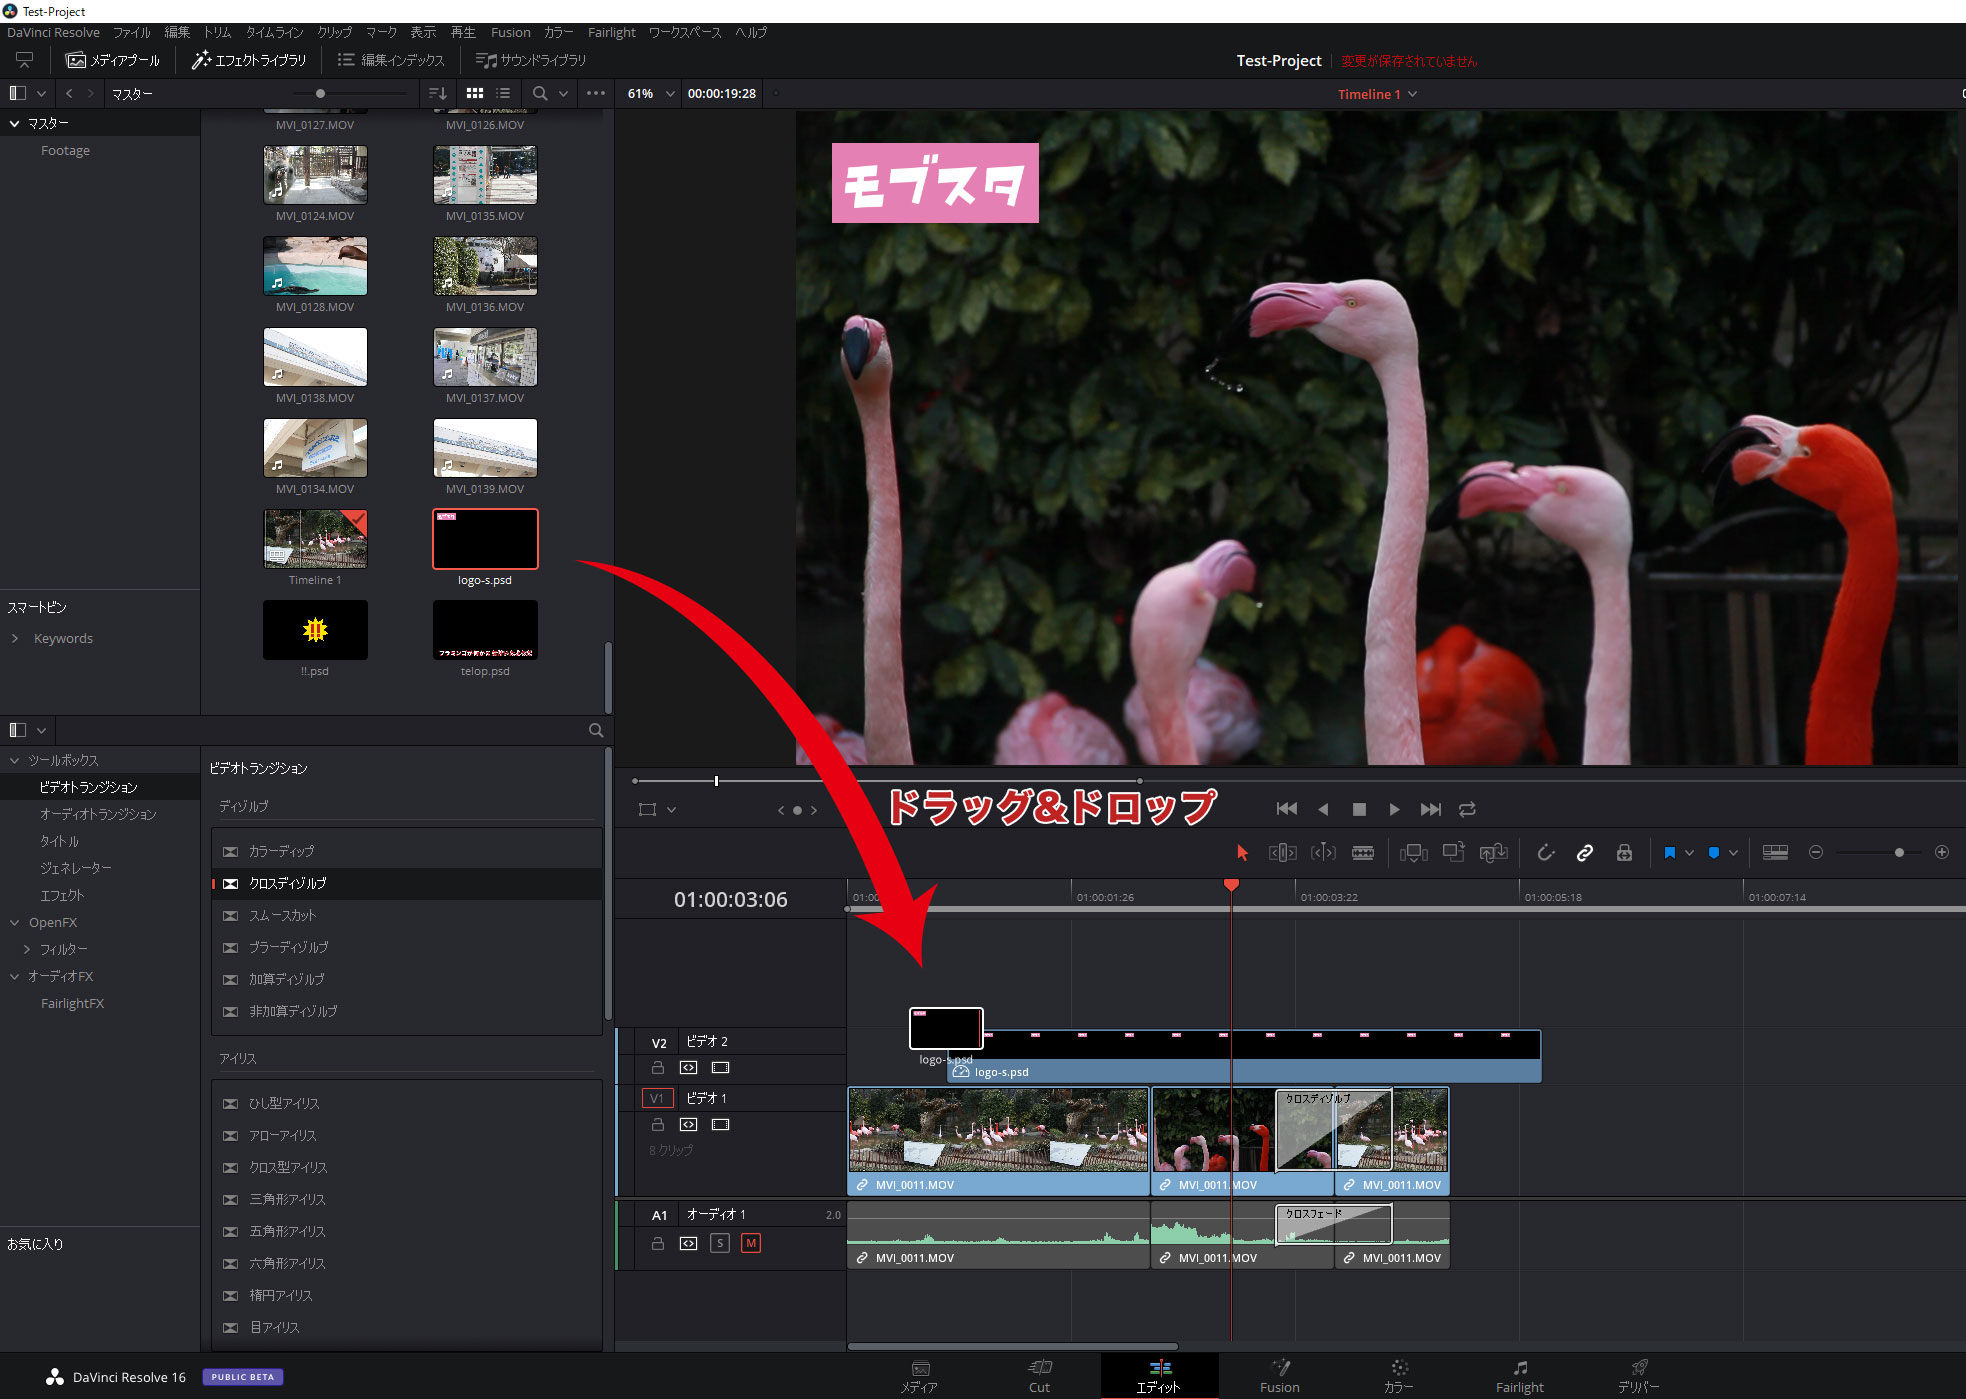The width and height of the screenshot is (1966, 1399).
Task: Enable loop playback icon
Action: coord(1467,809)
